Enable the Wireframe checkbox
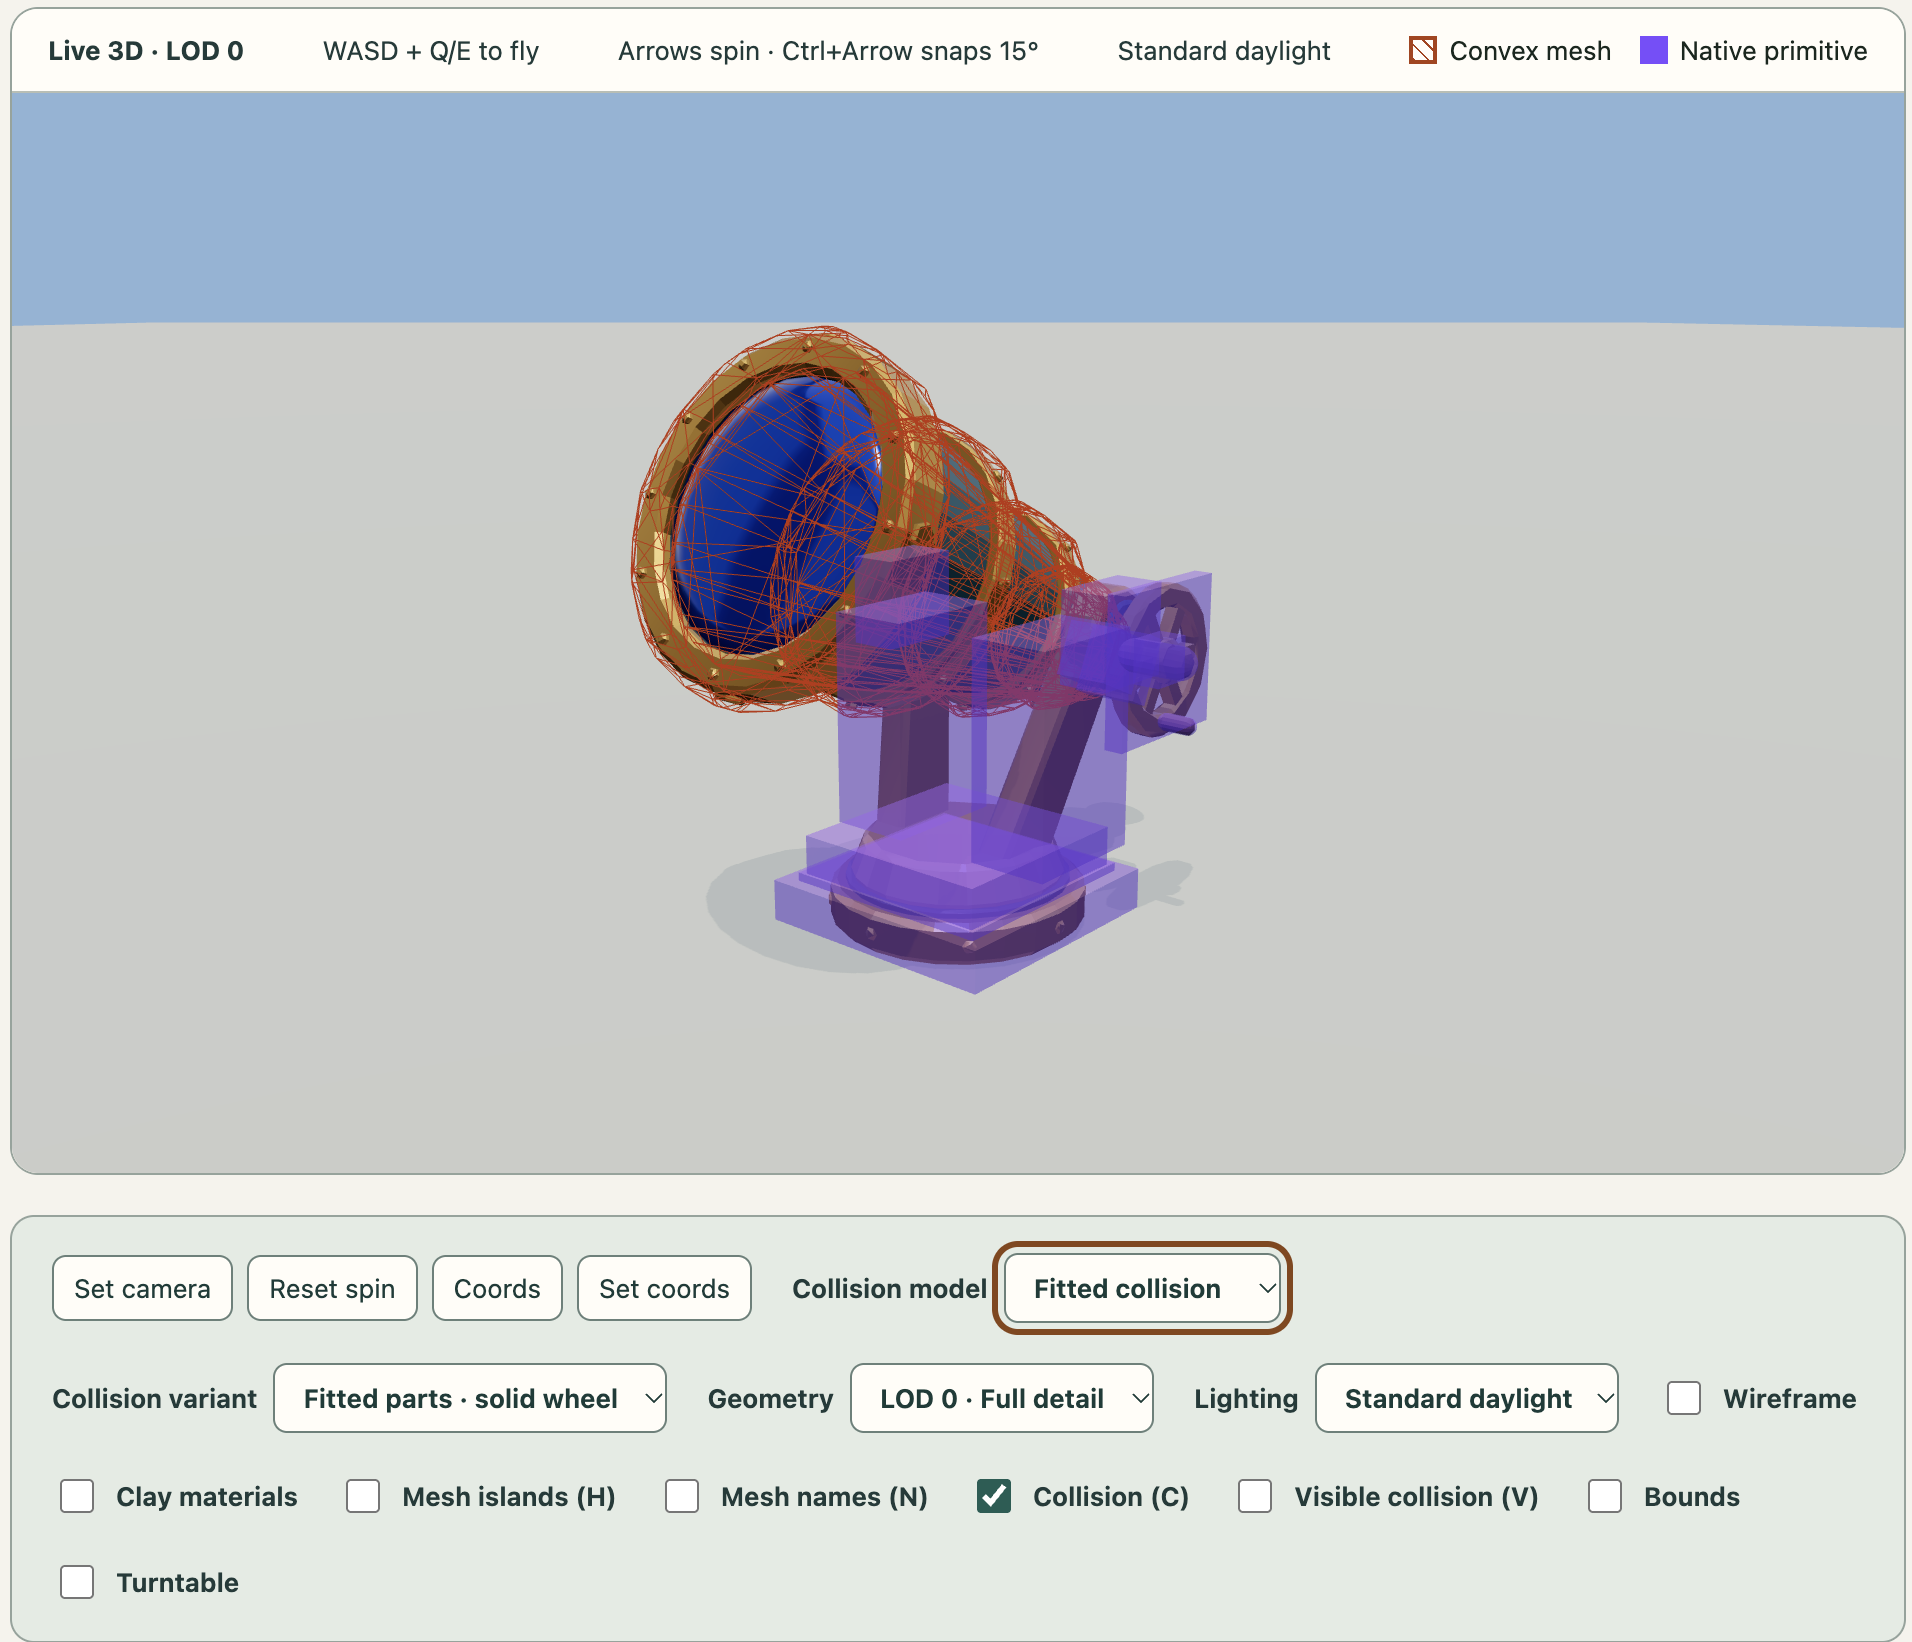This screenshot has height=1642, width=1912. 1684,1398
